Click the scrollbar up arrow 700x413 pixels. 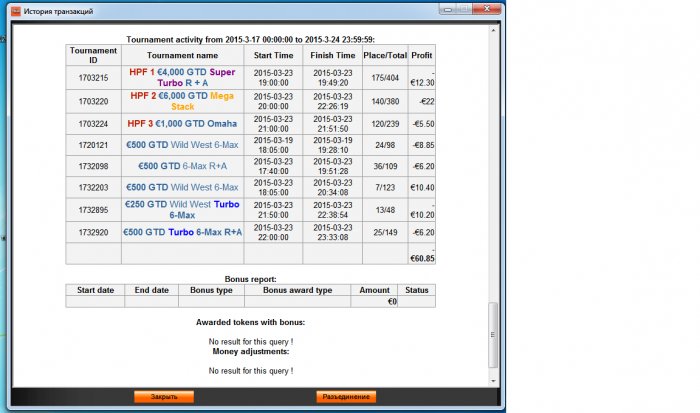click(x=491, y=31)
